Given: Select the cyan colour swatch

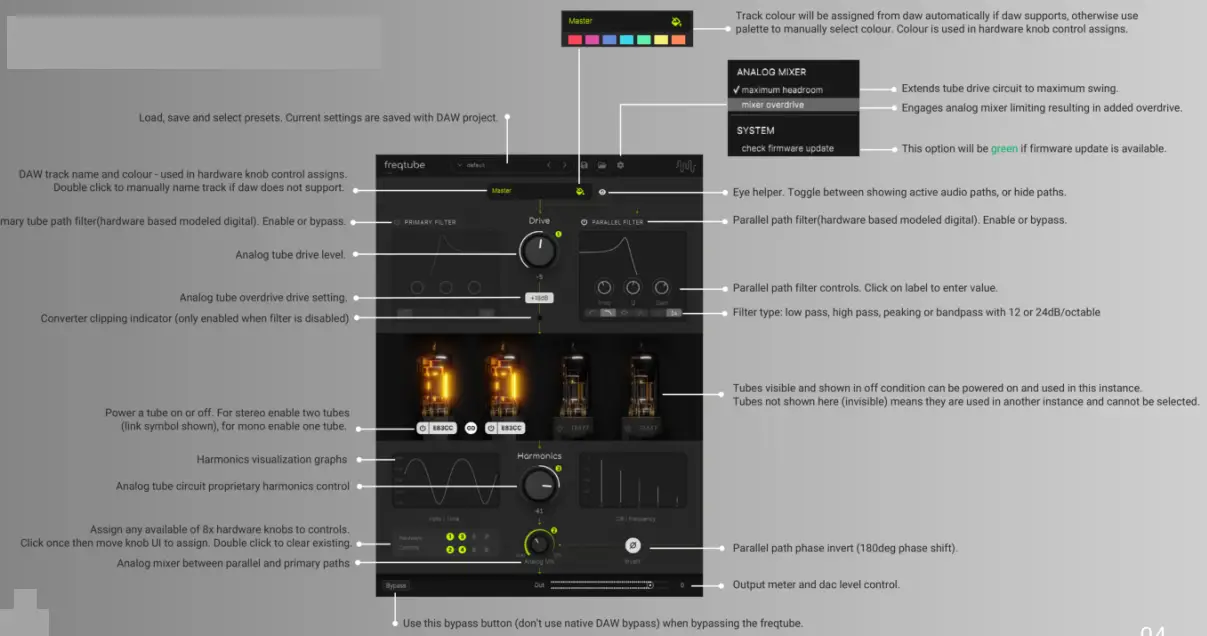Looking at the screenshot, I should pyautogui.click(x=626, y=39).
